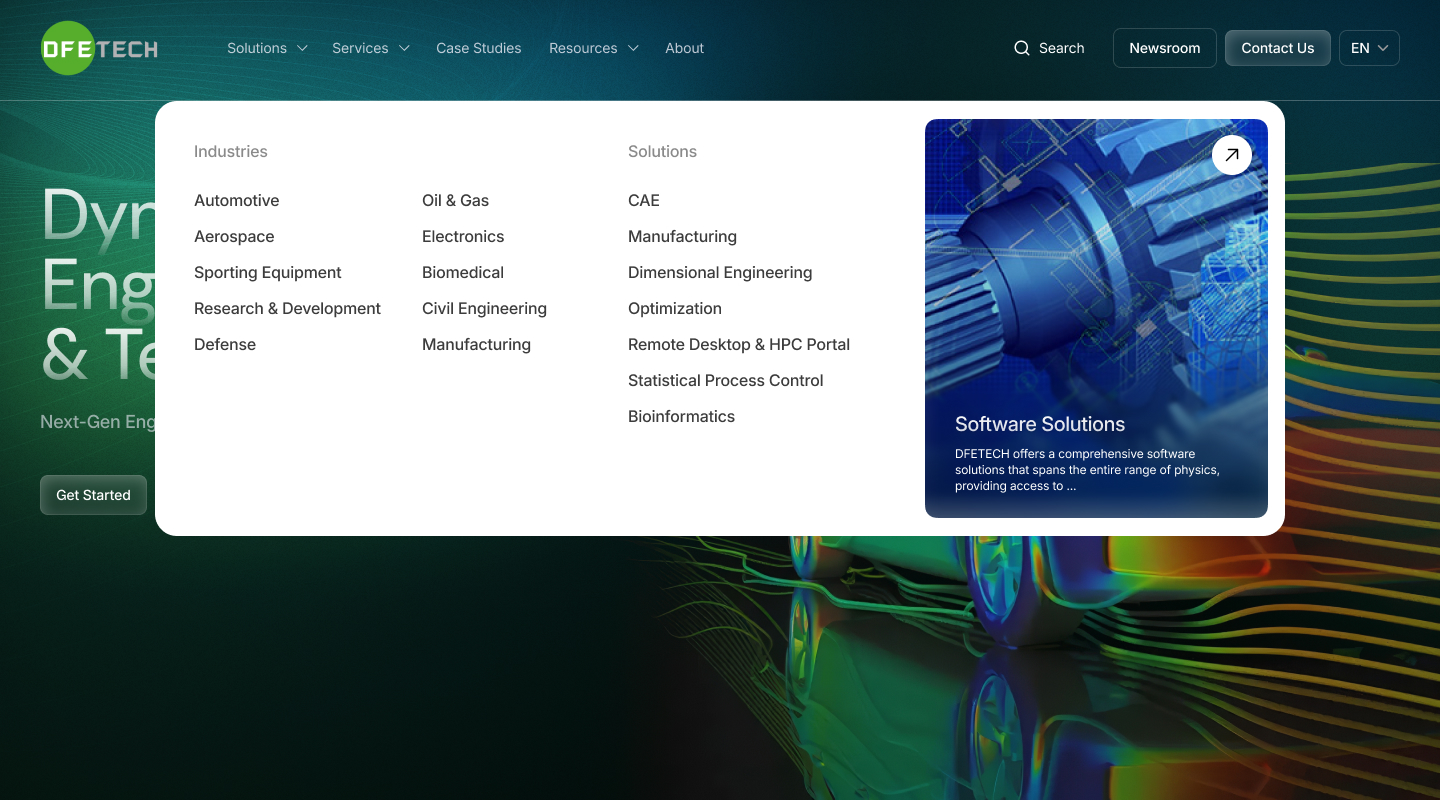Open the Oil & Gas link
Image resolution: width=1440 pixels, height=800 pixels.
click(456, 200)
